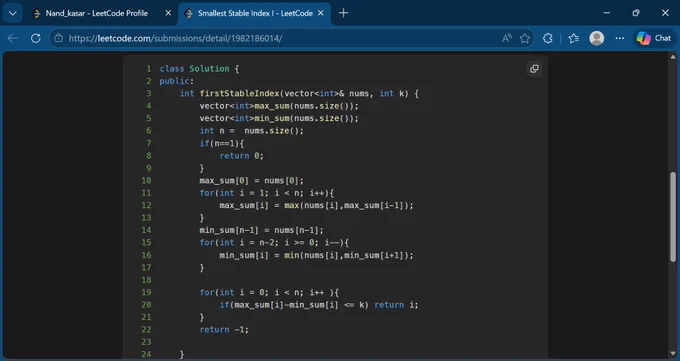
Task: Click the 'class Solution {' line
Action: (199, 69)
